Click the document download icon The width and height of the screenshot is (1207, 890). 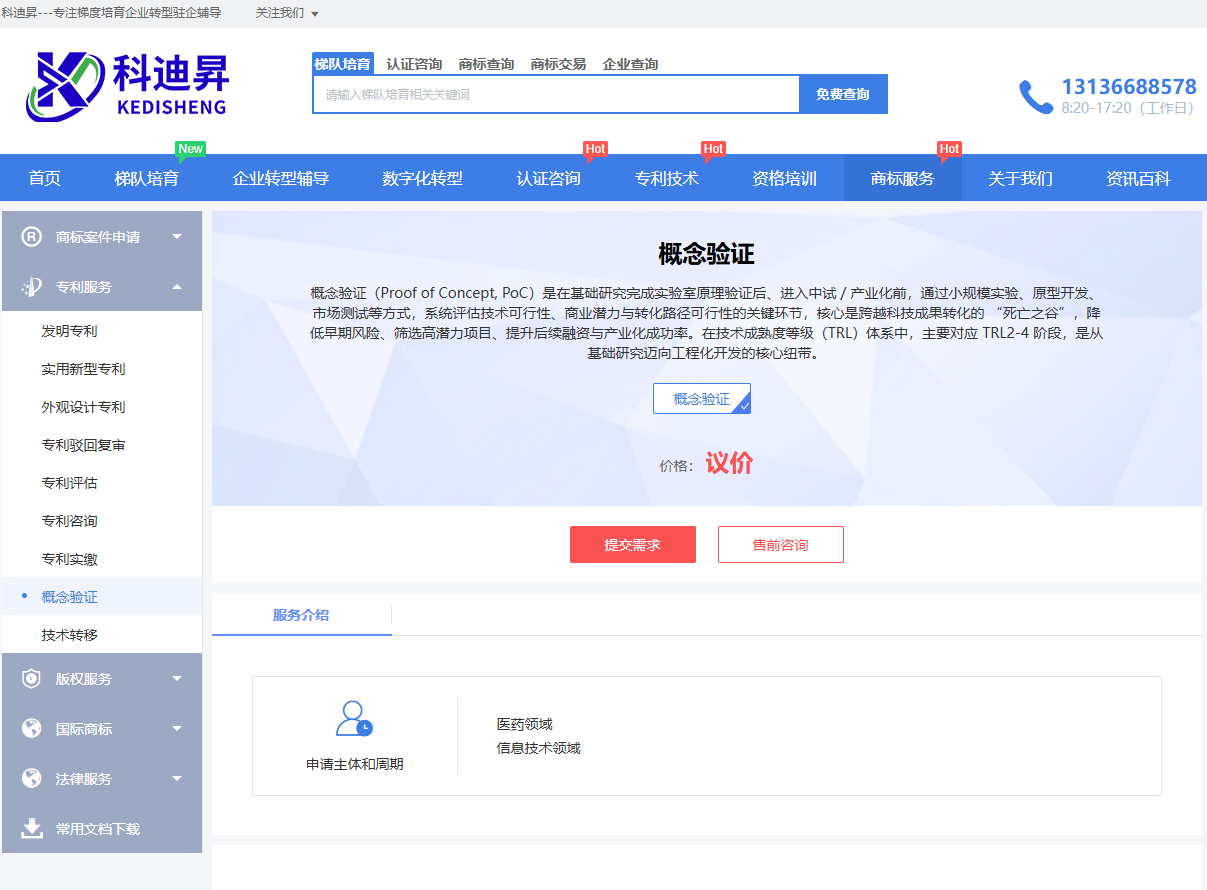[32, 828]
